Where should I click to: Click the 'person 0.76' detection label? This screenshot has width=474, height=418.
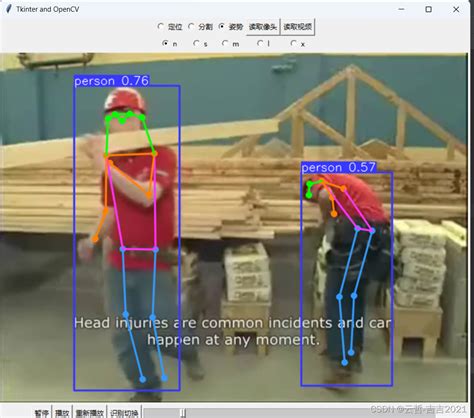tap(112, 81)
